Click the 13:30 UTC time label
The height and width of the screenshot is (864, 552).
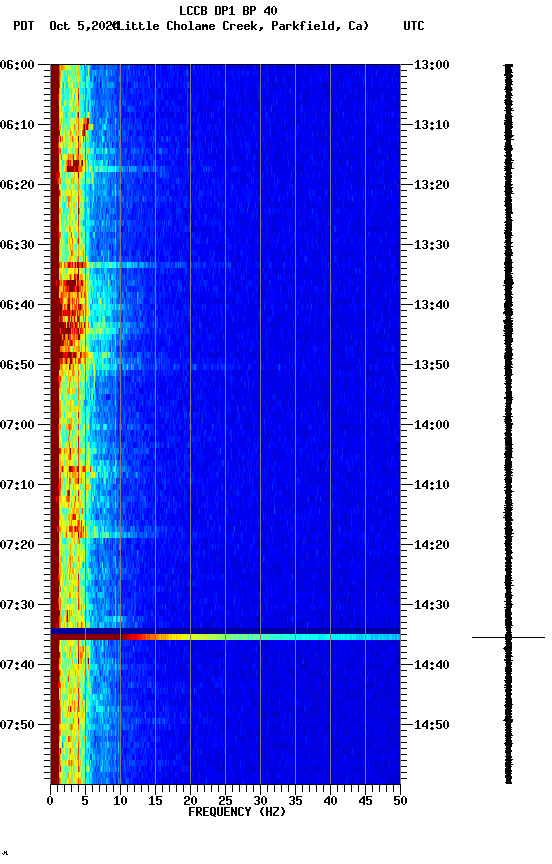432,245
